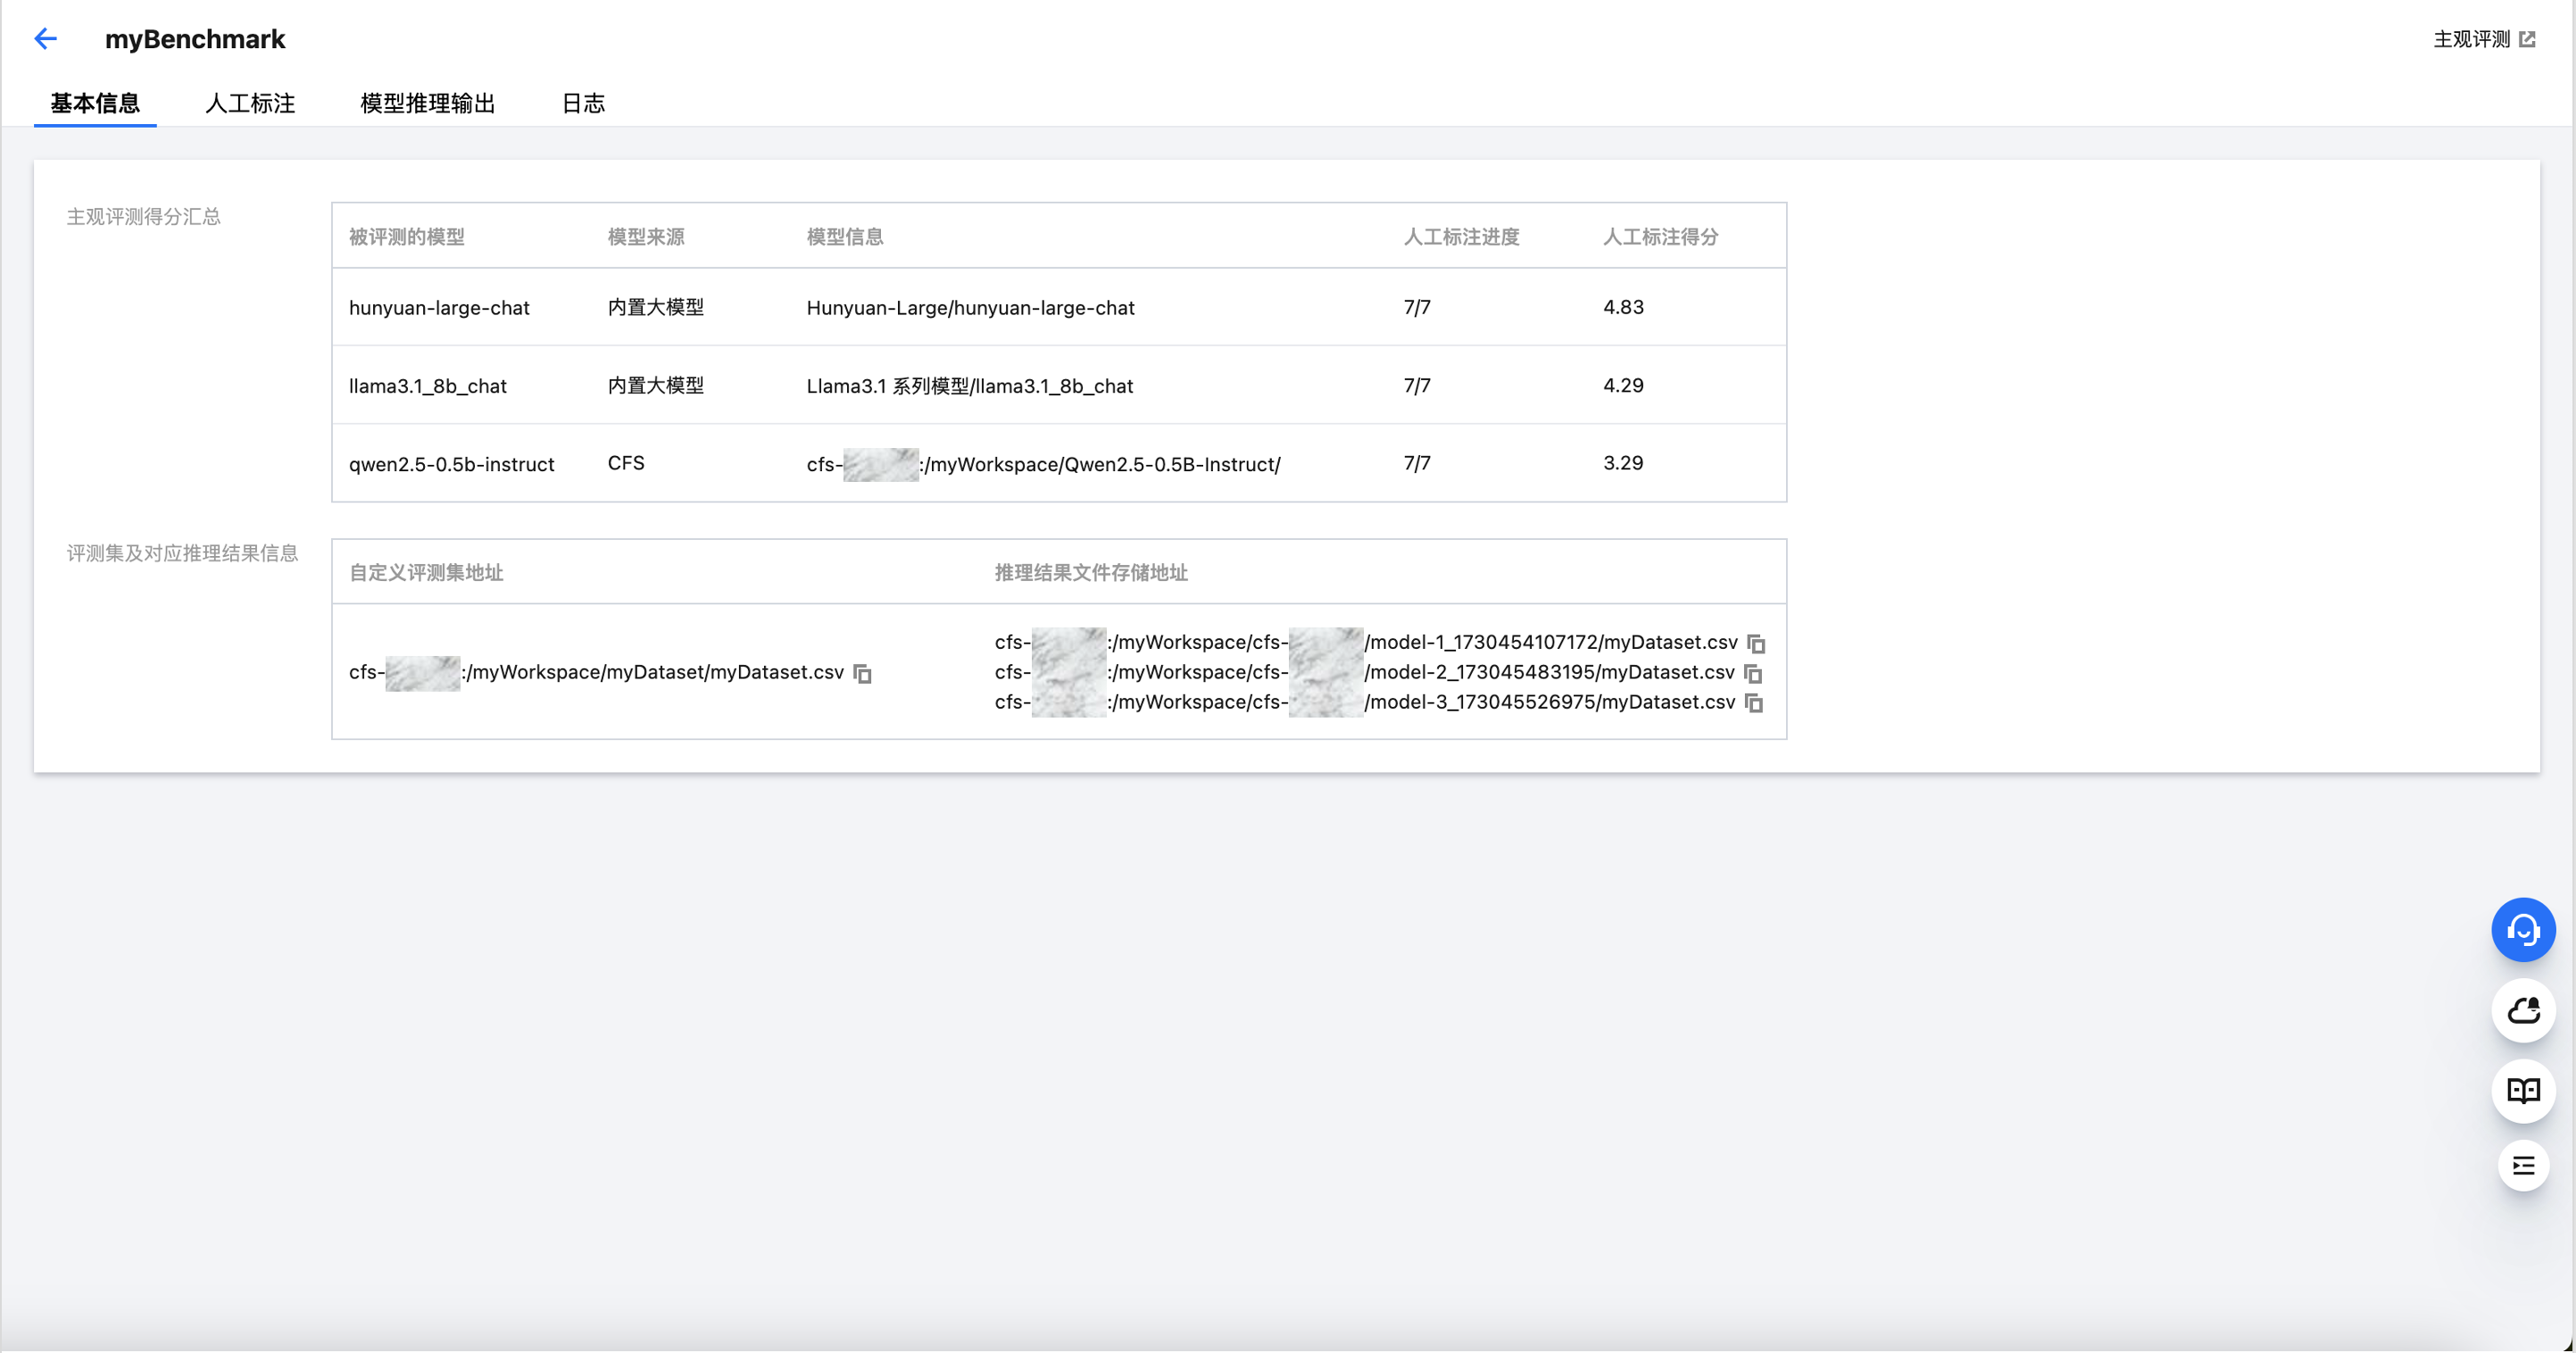
Task: Click the cloud notification floating button
Action: click(x=2522, y=1011)
